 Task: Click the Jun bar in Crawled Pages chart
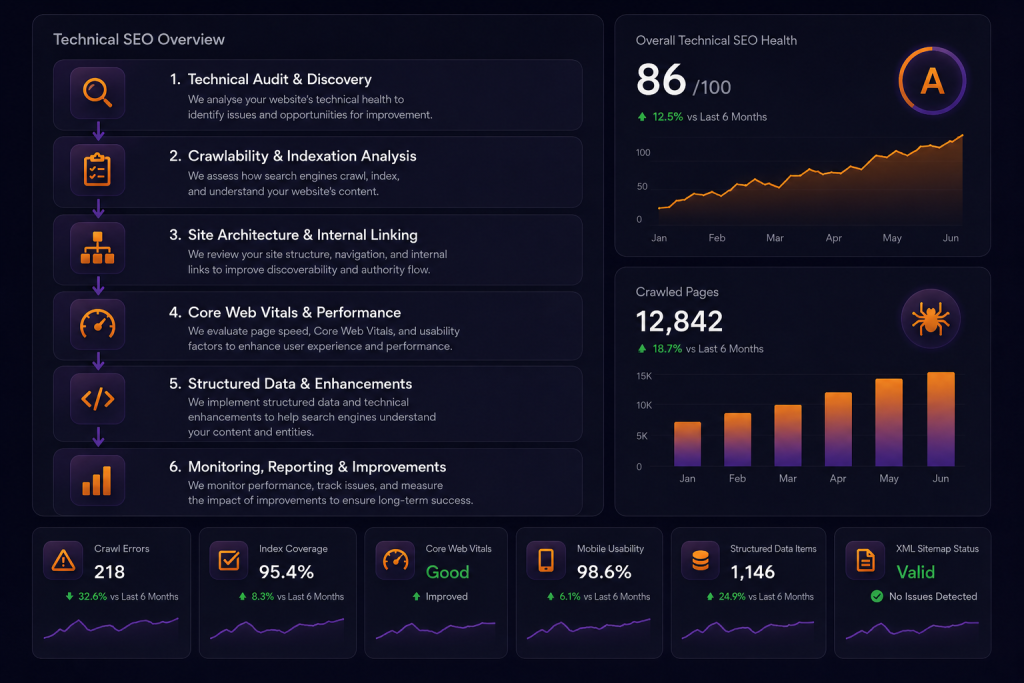[940, 419]
